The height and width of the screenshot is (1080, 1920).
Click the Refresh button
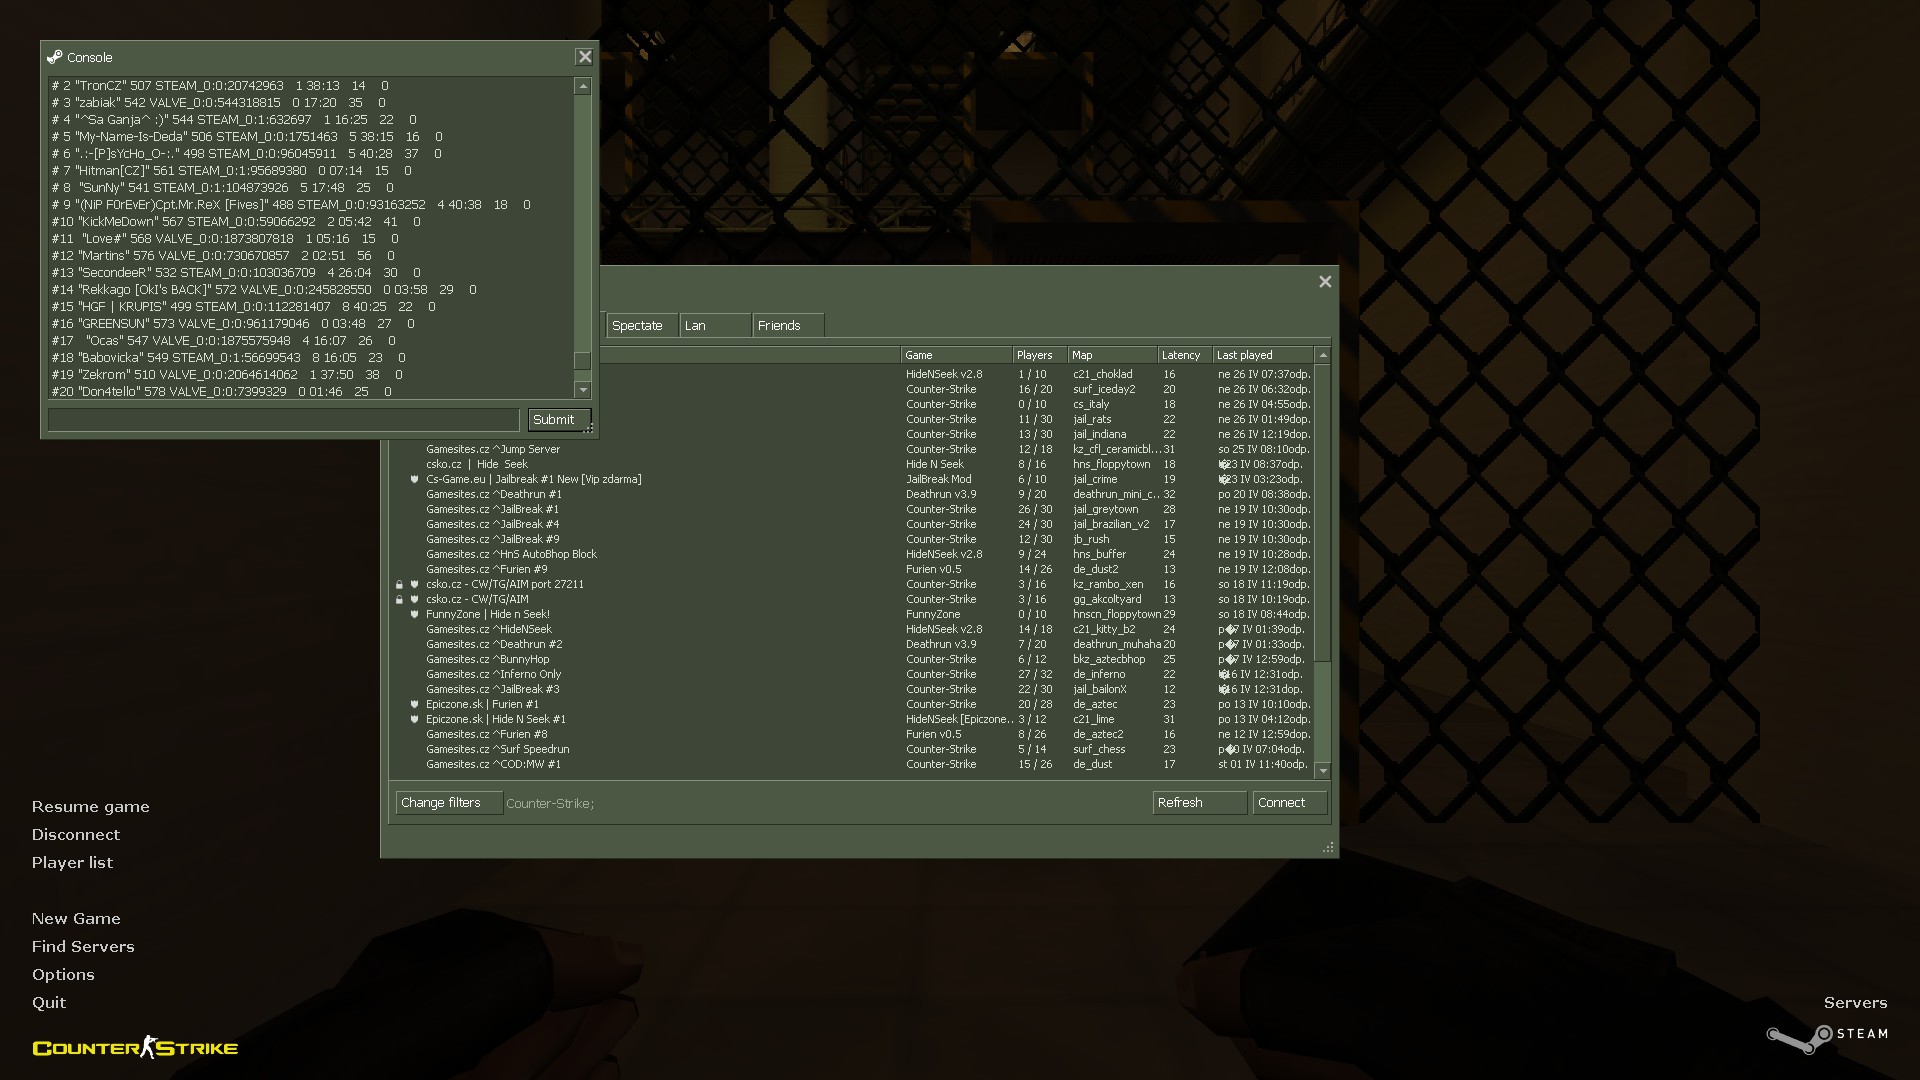[x=1200, y=803]
